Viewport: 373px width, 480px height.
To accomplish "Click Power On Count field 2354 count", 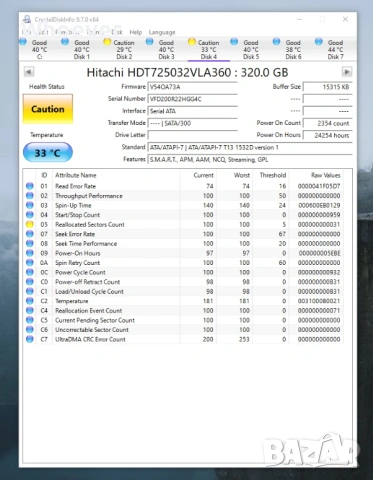I will pos(327,123).
